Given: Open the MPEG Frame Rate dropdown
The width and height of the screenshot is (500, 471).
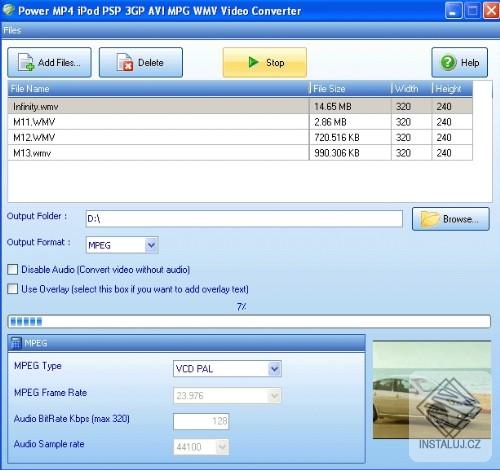Looking at the screenshot, I should pyautogui.click(x=275, y=396).
